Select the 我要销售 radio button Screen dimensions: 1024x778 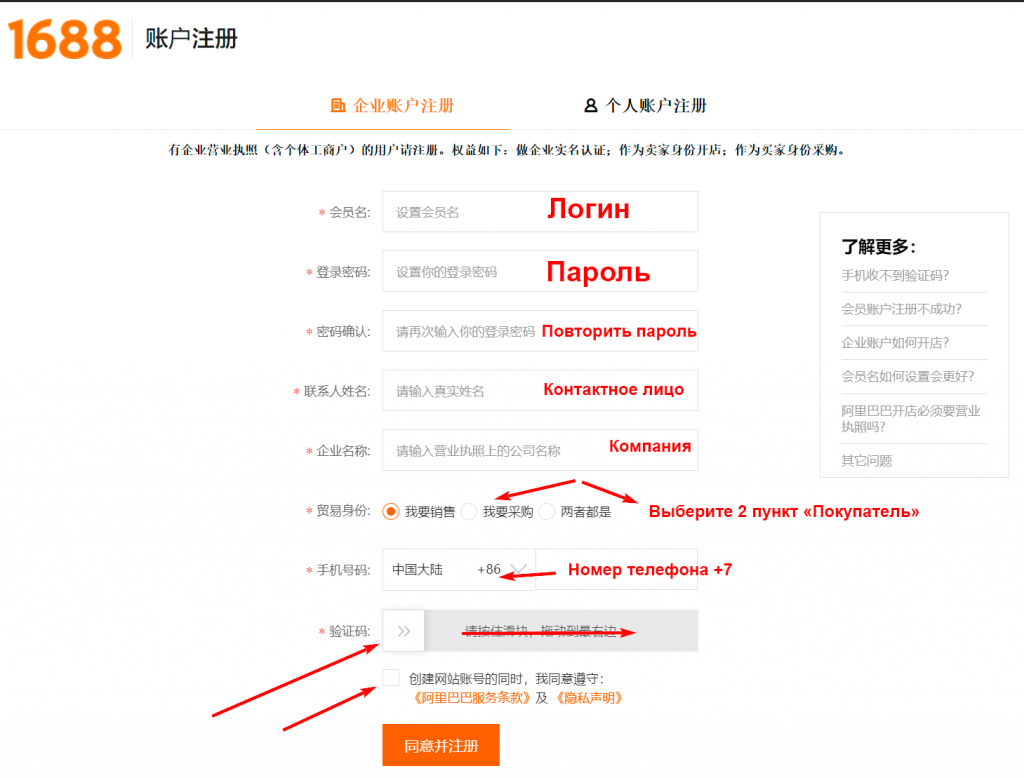click(x=391, y=511)
